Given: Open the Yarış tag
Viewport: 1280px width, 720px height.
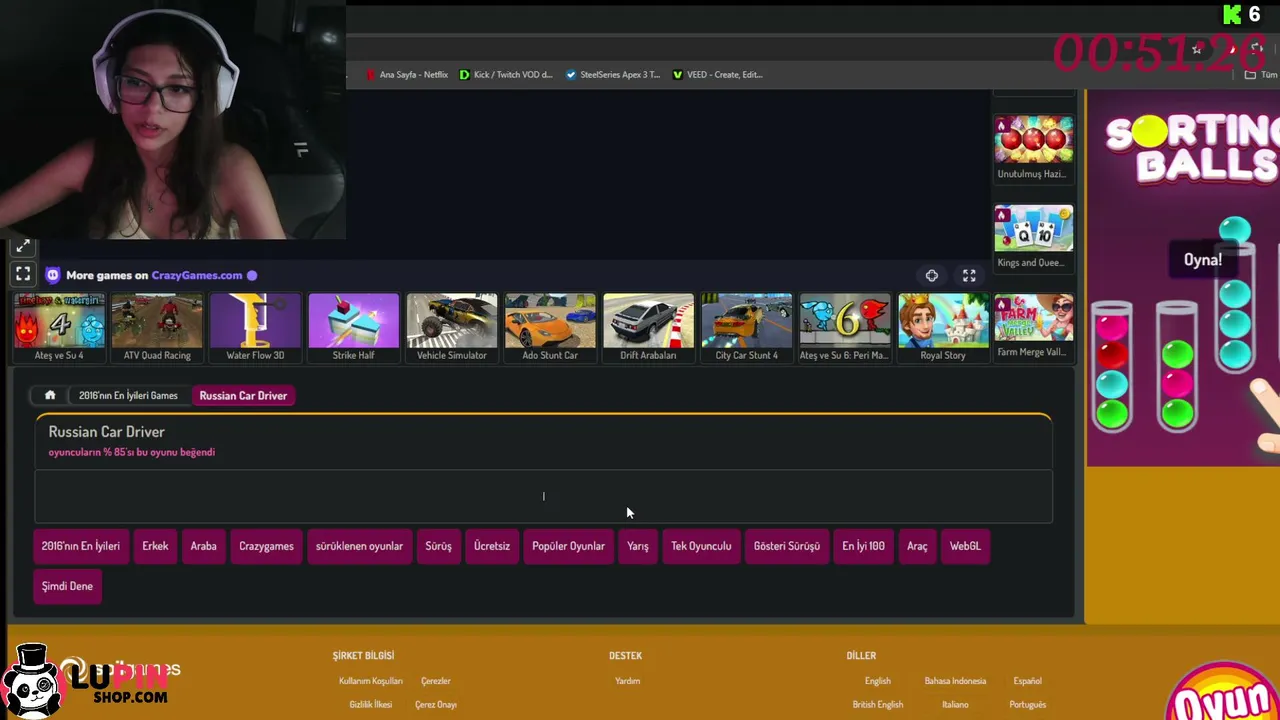Looking at the screenshot, I should (x=638, y=546).
